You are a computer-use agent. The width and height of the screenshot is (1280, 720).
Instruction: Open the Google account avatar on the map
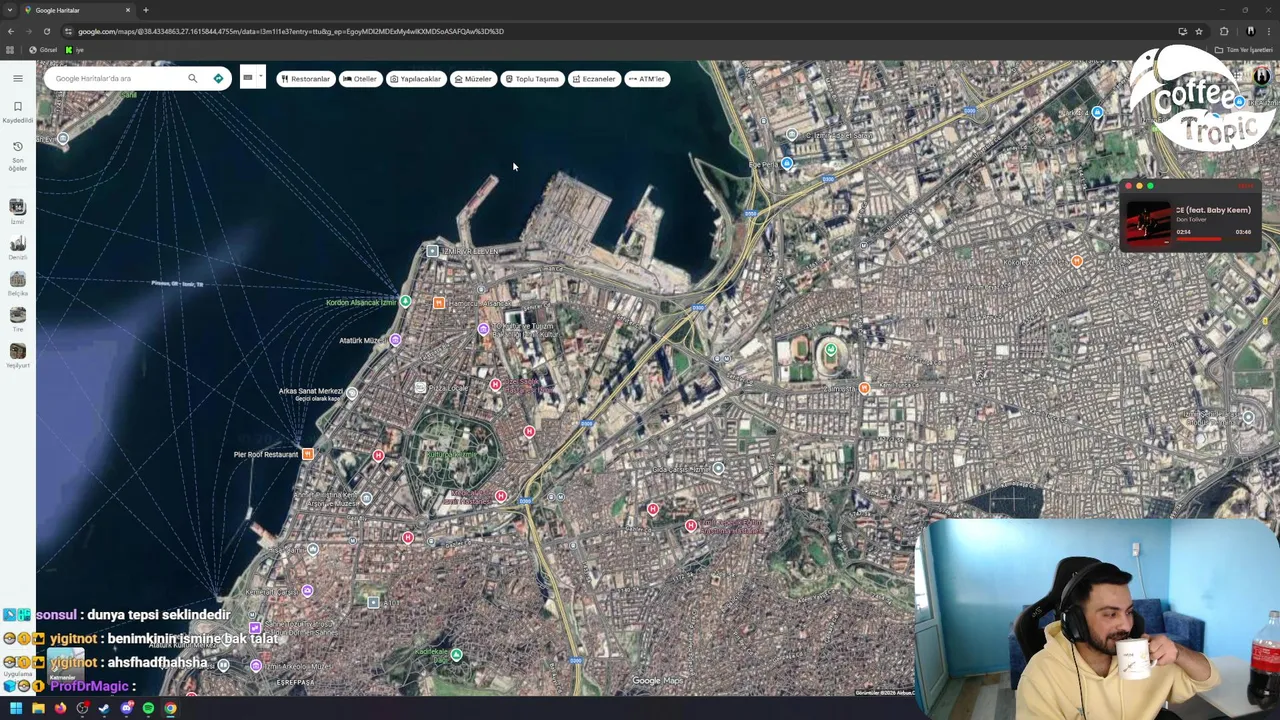[x=1261, y=78]
